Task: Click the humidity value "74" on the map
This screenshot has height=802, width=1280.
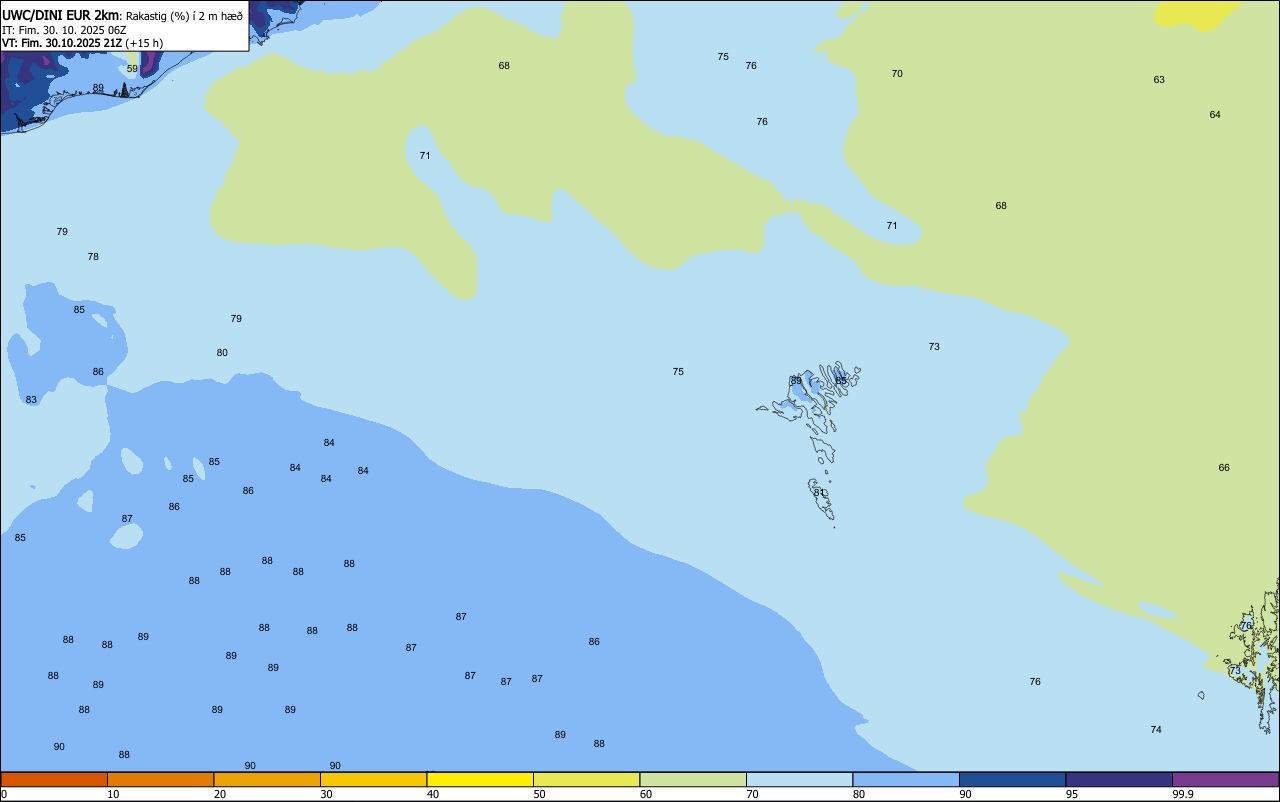Action: pyautogui.click(x=1156, y=730)
